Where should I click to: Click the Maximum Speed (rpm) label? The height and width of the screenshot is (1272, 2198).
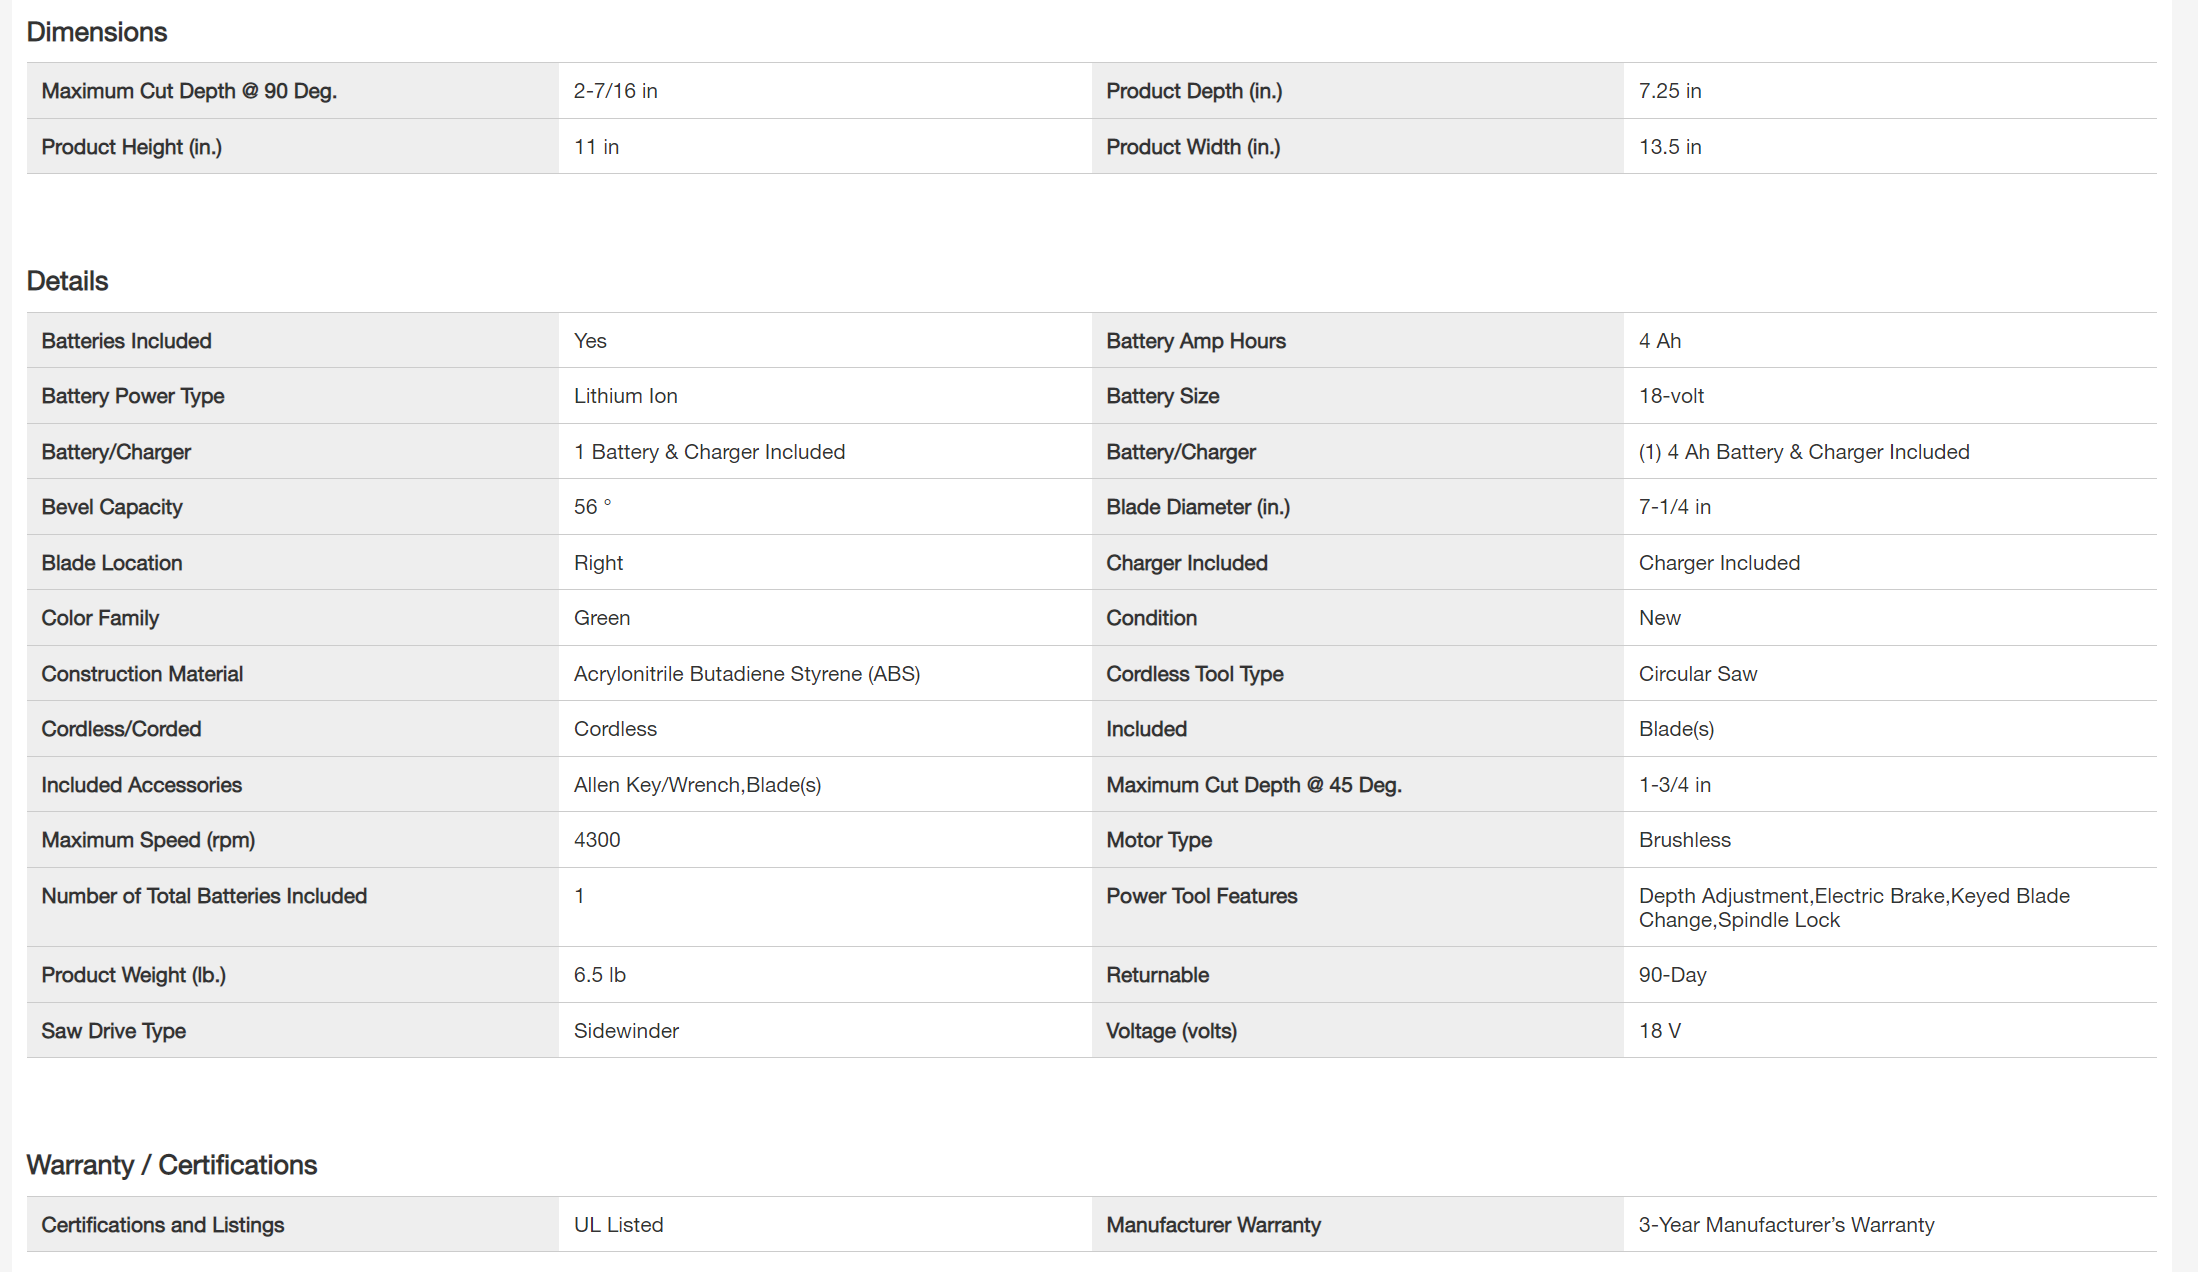[148, 840]
